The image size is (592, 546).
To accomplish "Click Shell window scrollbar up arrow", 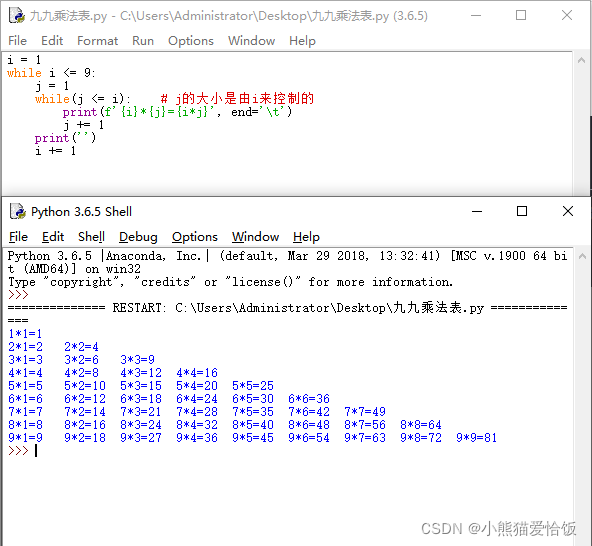I will 582,256.
